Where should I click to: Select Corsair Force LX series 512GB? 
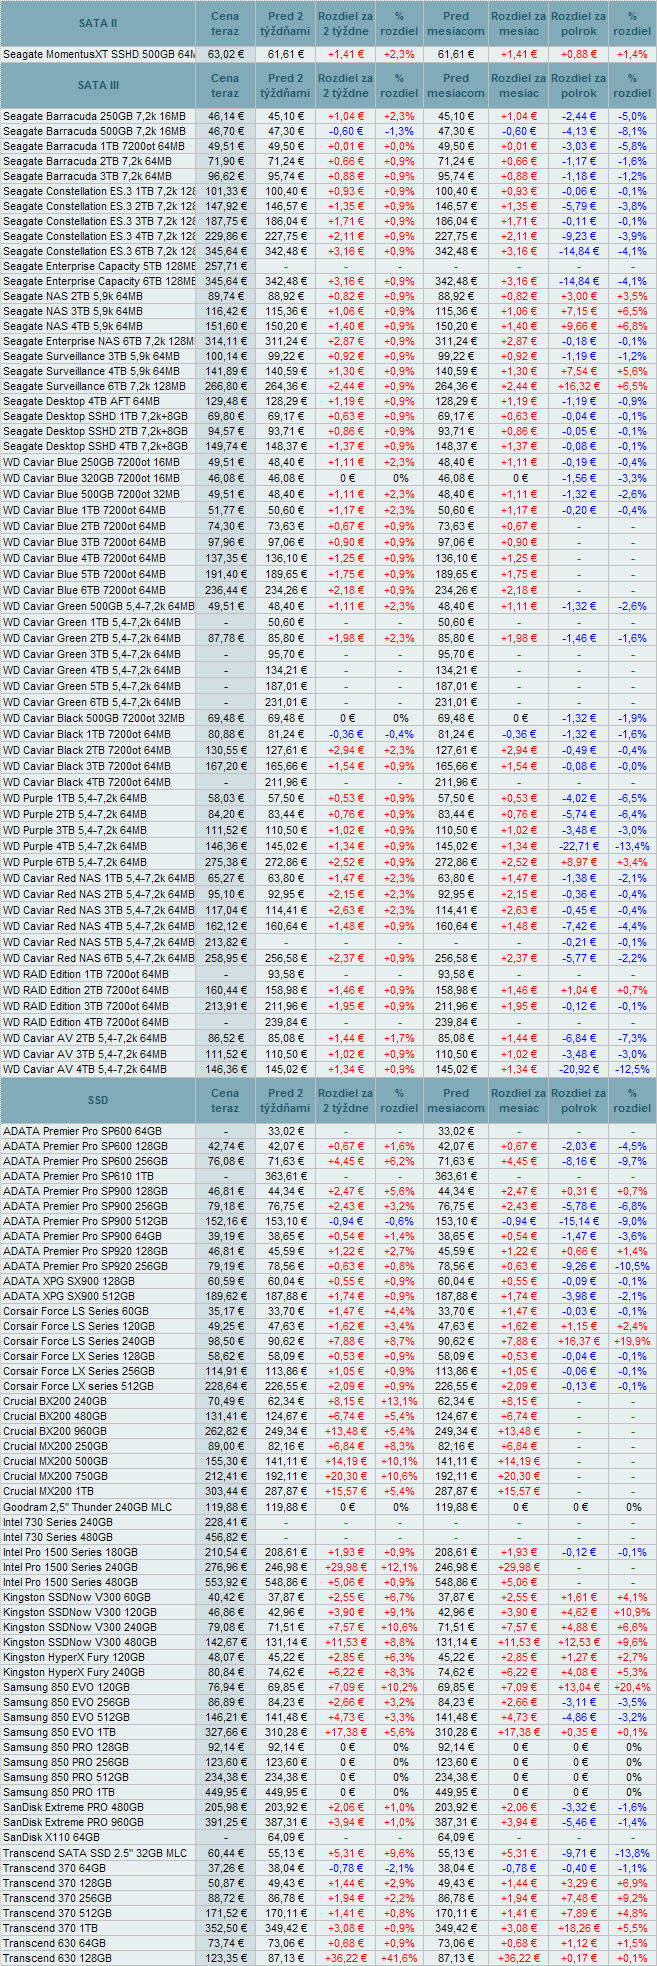click(79, 1386)
